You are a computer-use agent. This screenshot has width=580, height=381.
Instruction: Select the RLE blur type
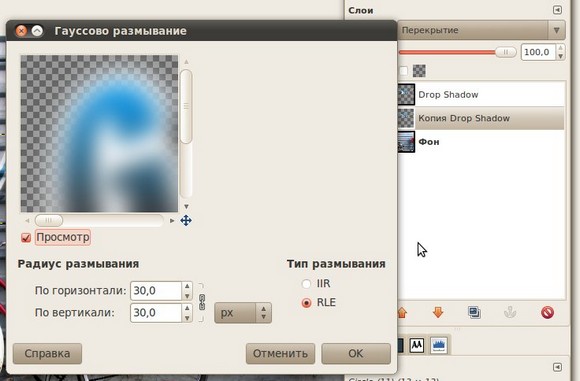click(306, 303)
